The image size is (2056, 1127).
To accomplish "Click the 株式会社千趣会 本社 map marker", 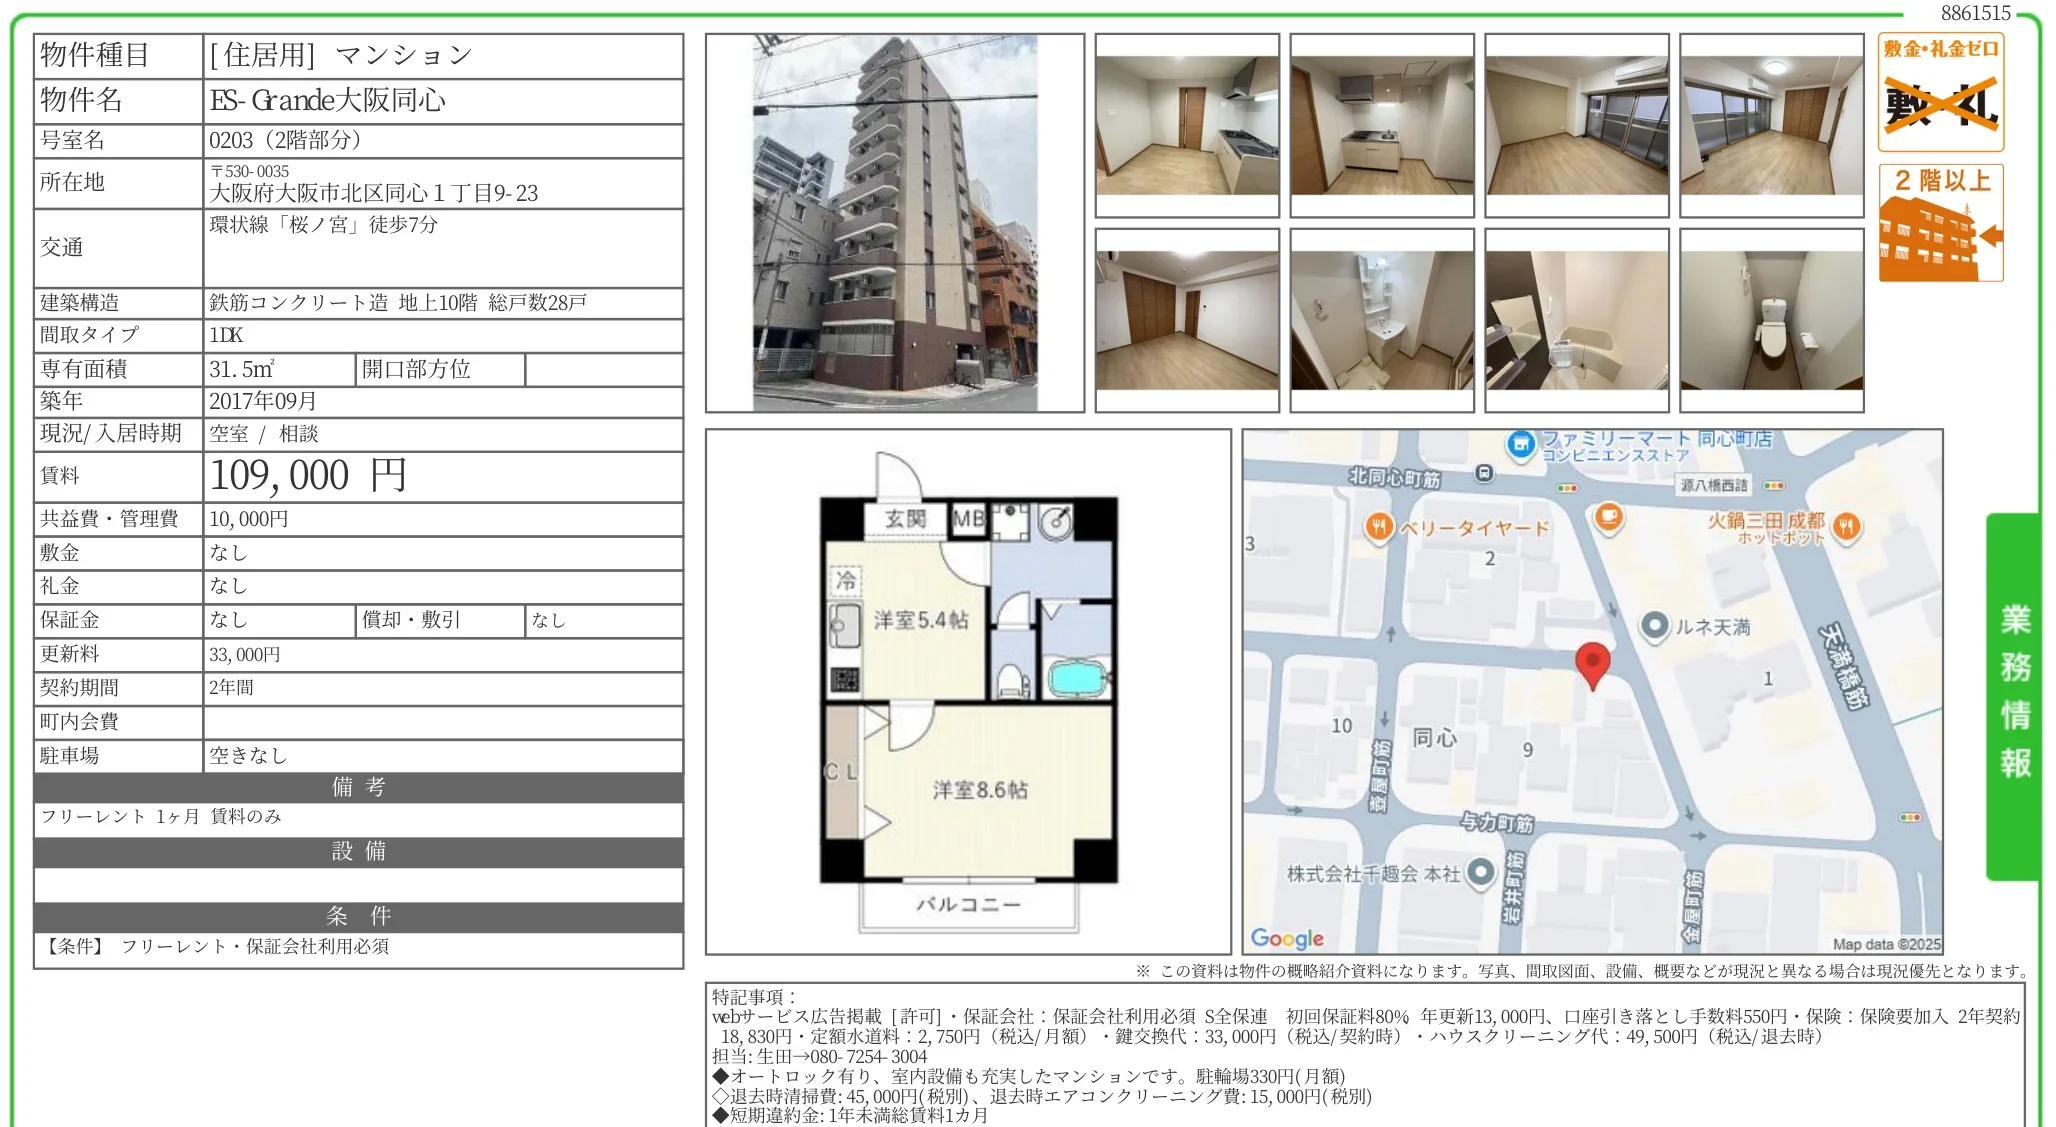I will point(1481,873).
